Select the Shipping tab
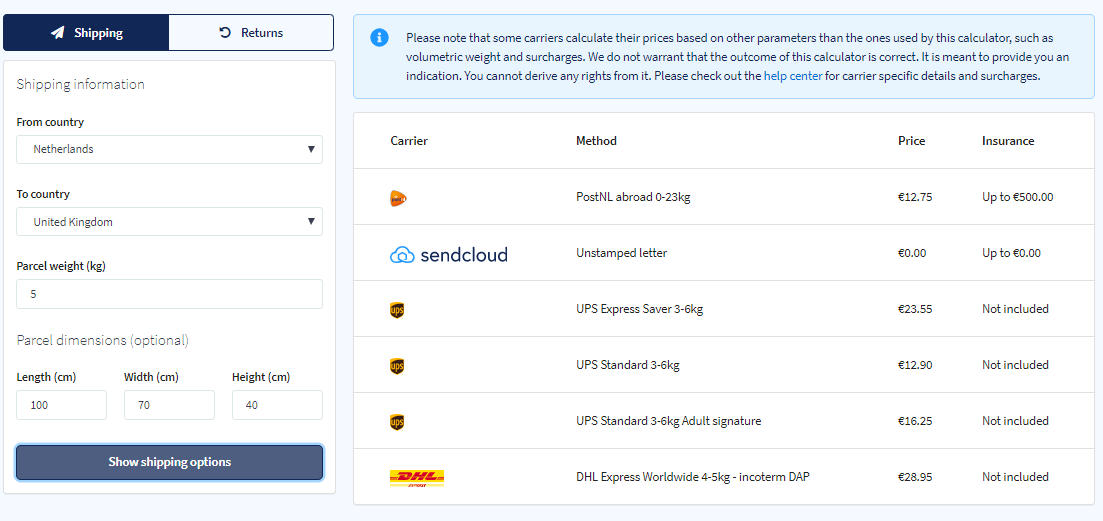This screenshot has width=1103, height=521. pyautogui.click(x=87, y=32)
